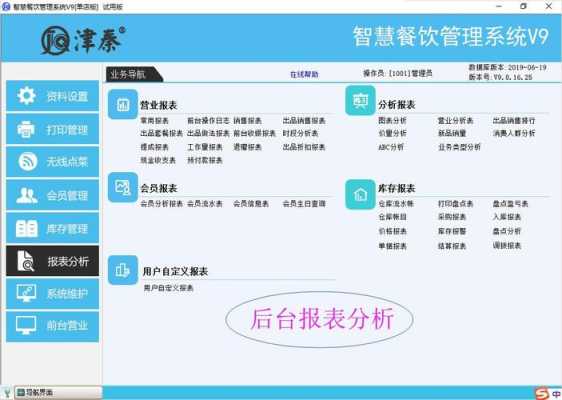Open the 出品折扣报表 report
This screenshot has width=562, height=400.
pyautogui.click(x=304, y=147)
